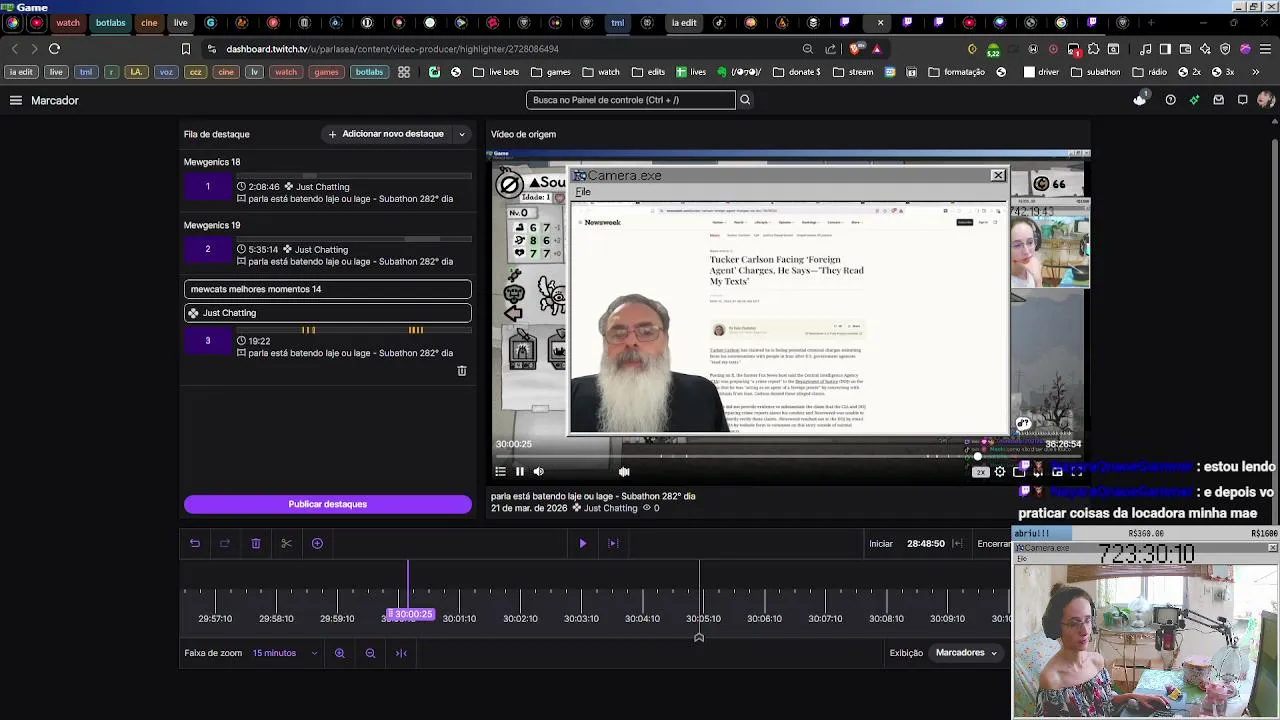Click the Iniciar time value 28:48:50

pos(926,544)
